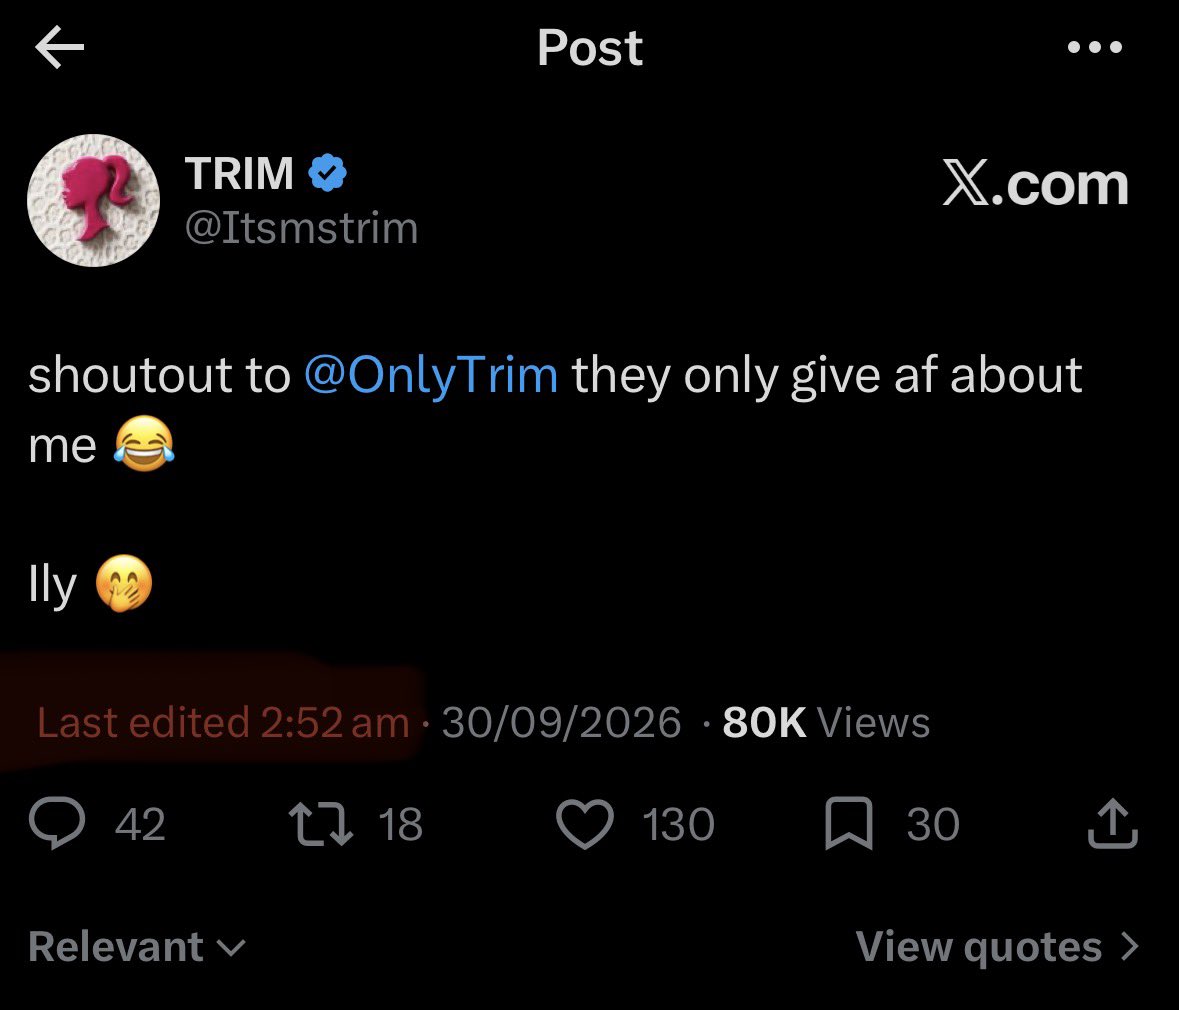Click the arrow beside View quotes

click(1129, 947)
